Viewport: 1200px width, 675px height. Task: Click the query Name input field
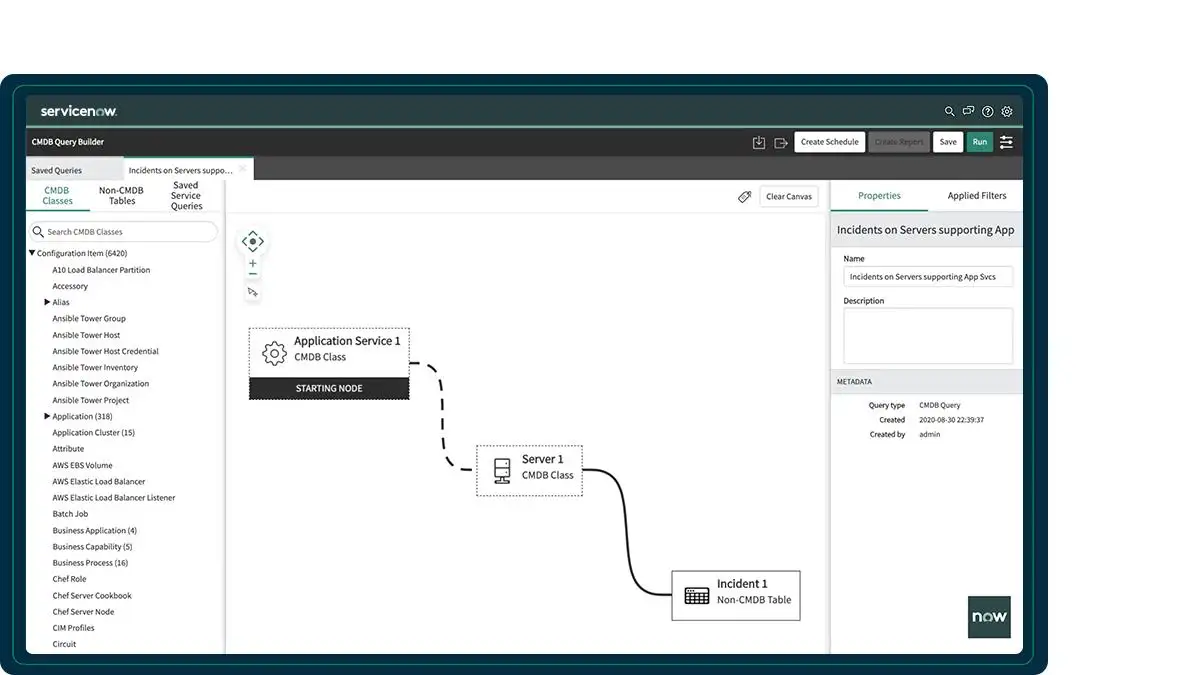pyautogui.click(x=928, y=277)
